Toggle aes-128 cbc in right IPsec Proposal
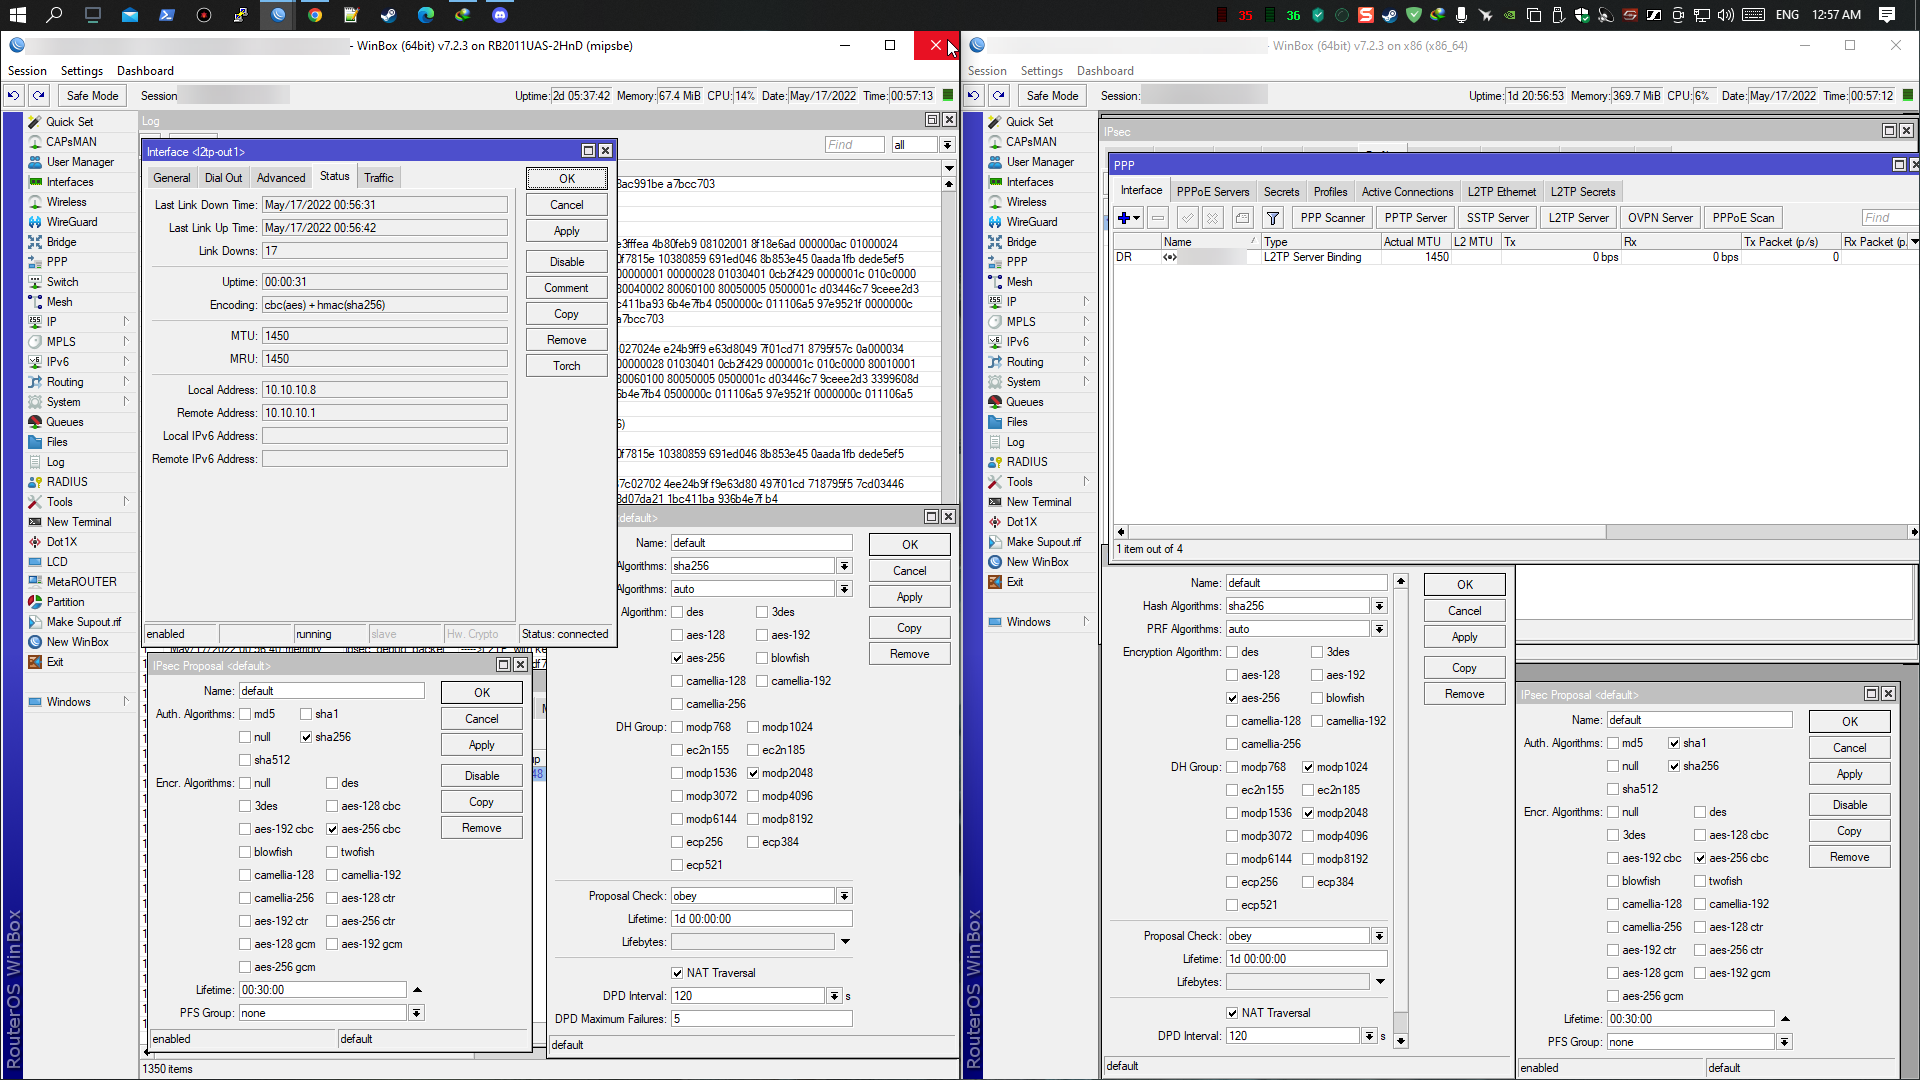The width and height of the screenshot is (1920, 1080). [1700, 835]
